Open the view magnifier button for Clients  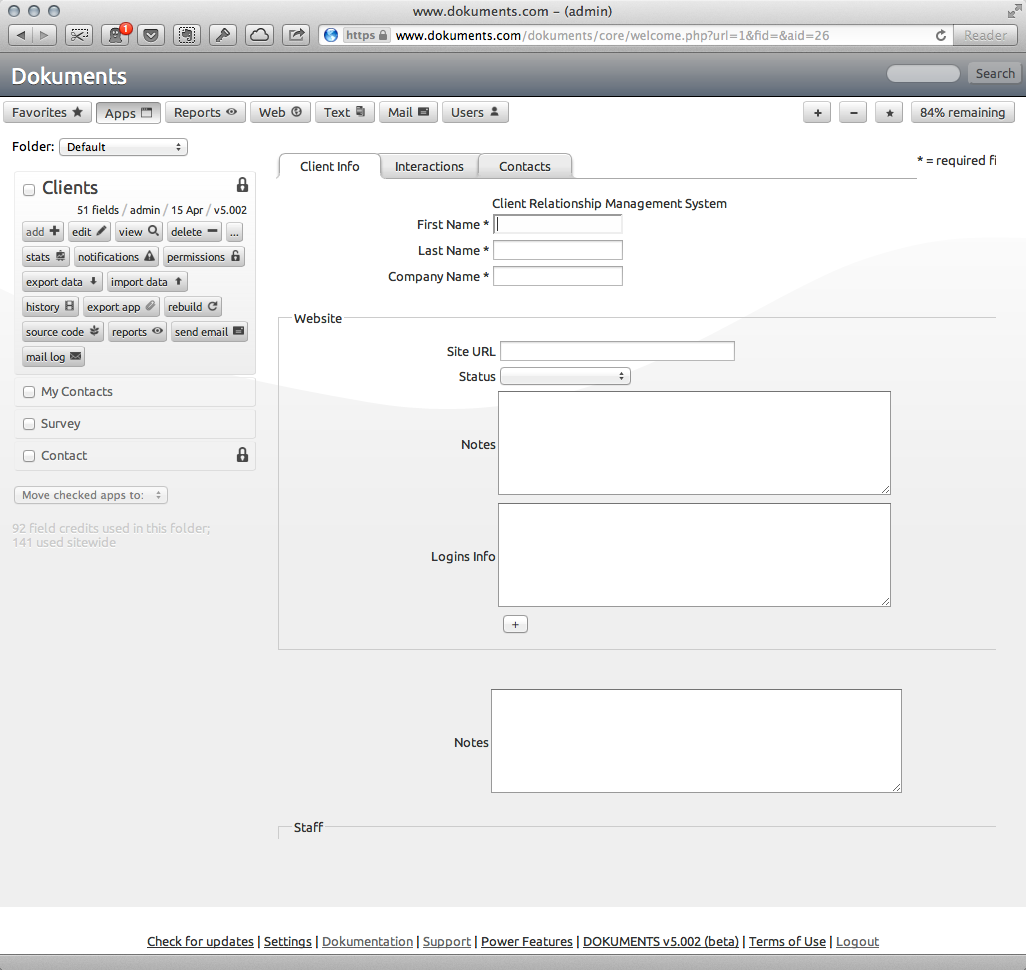point(139,232)
